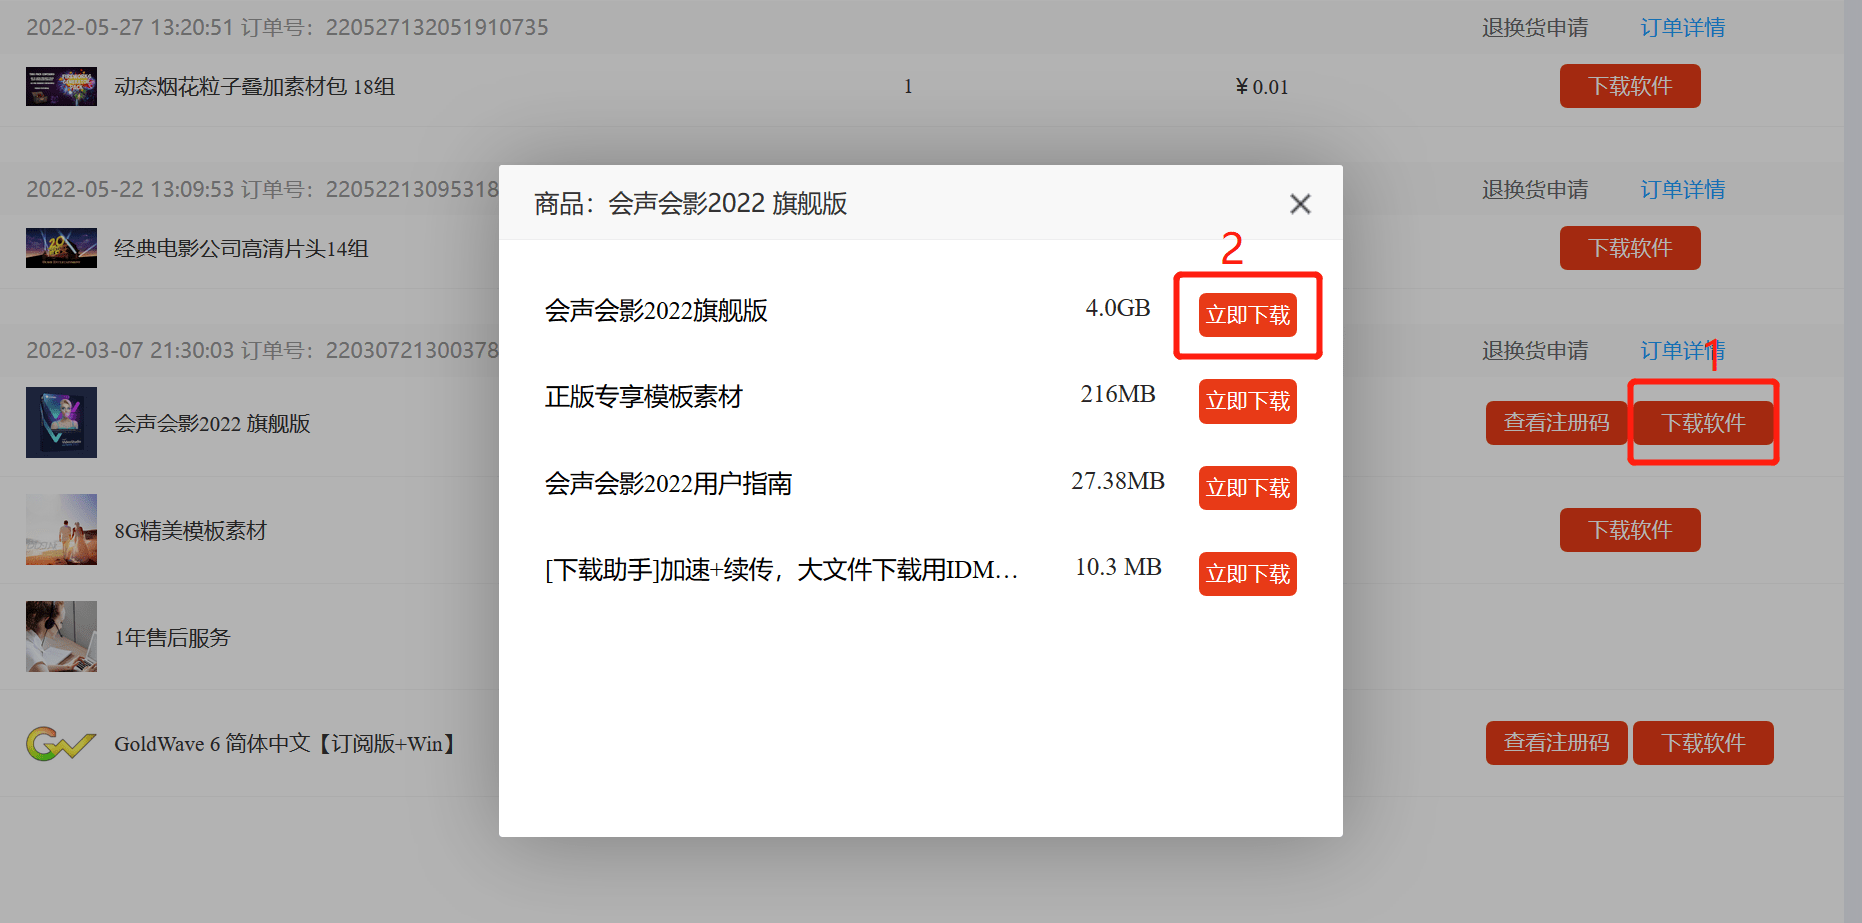Click the 会声会影2022用户指南 file name

coord(668,484)
